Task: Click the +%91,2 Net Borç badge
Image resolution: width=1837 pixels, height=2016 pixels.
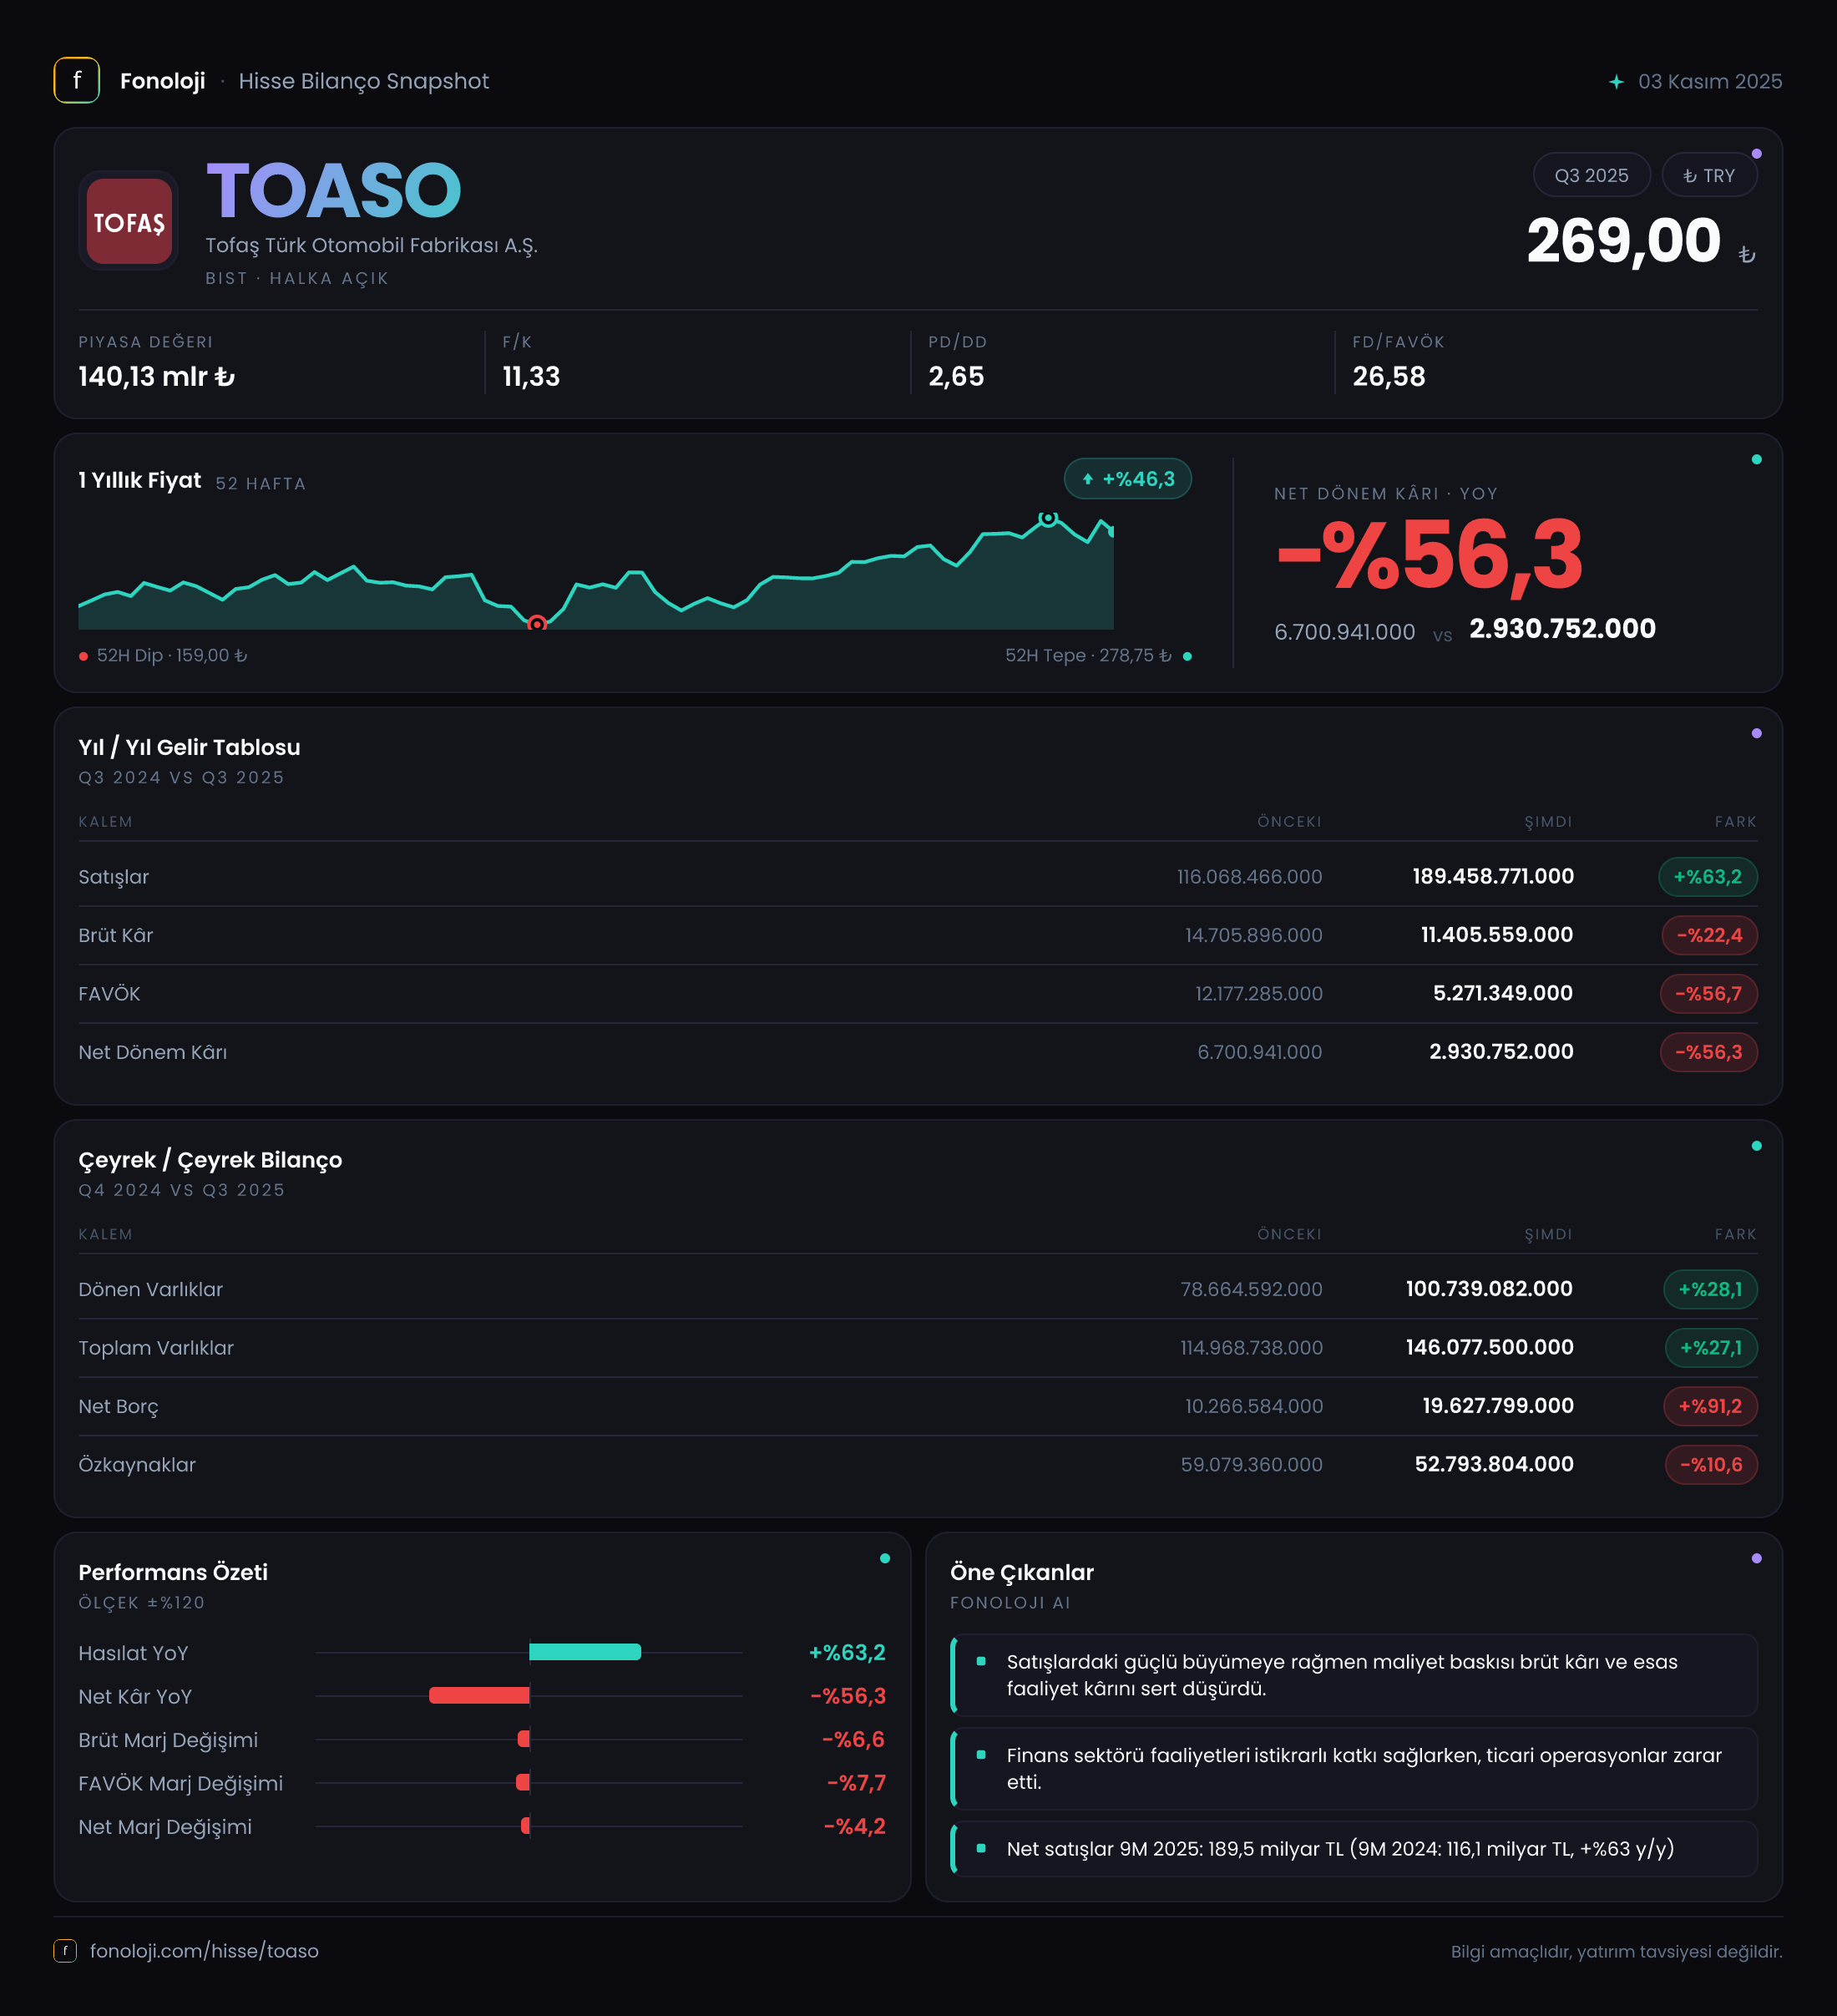Action: pyautogui.click(x=1710, y=1406)
